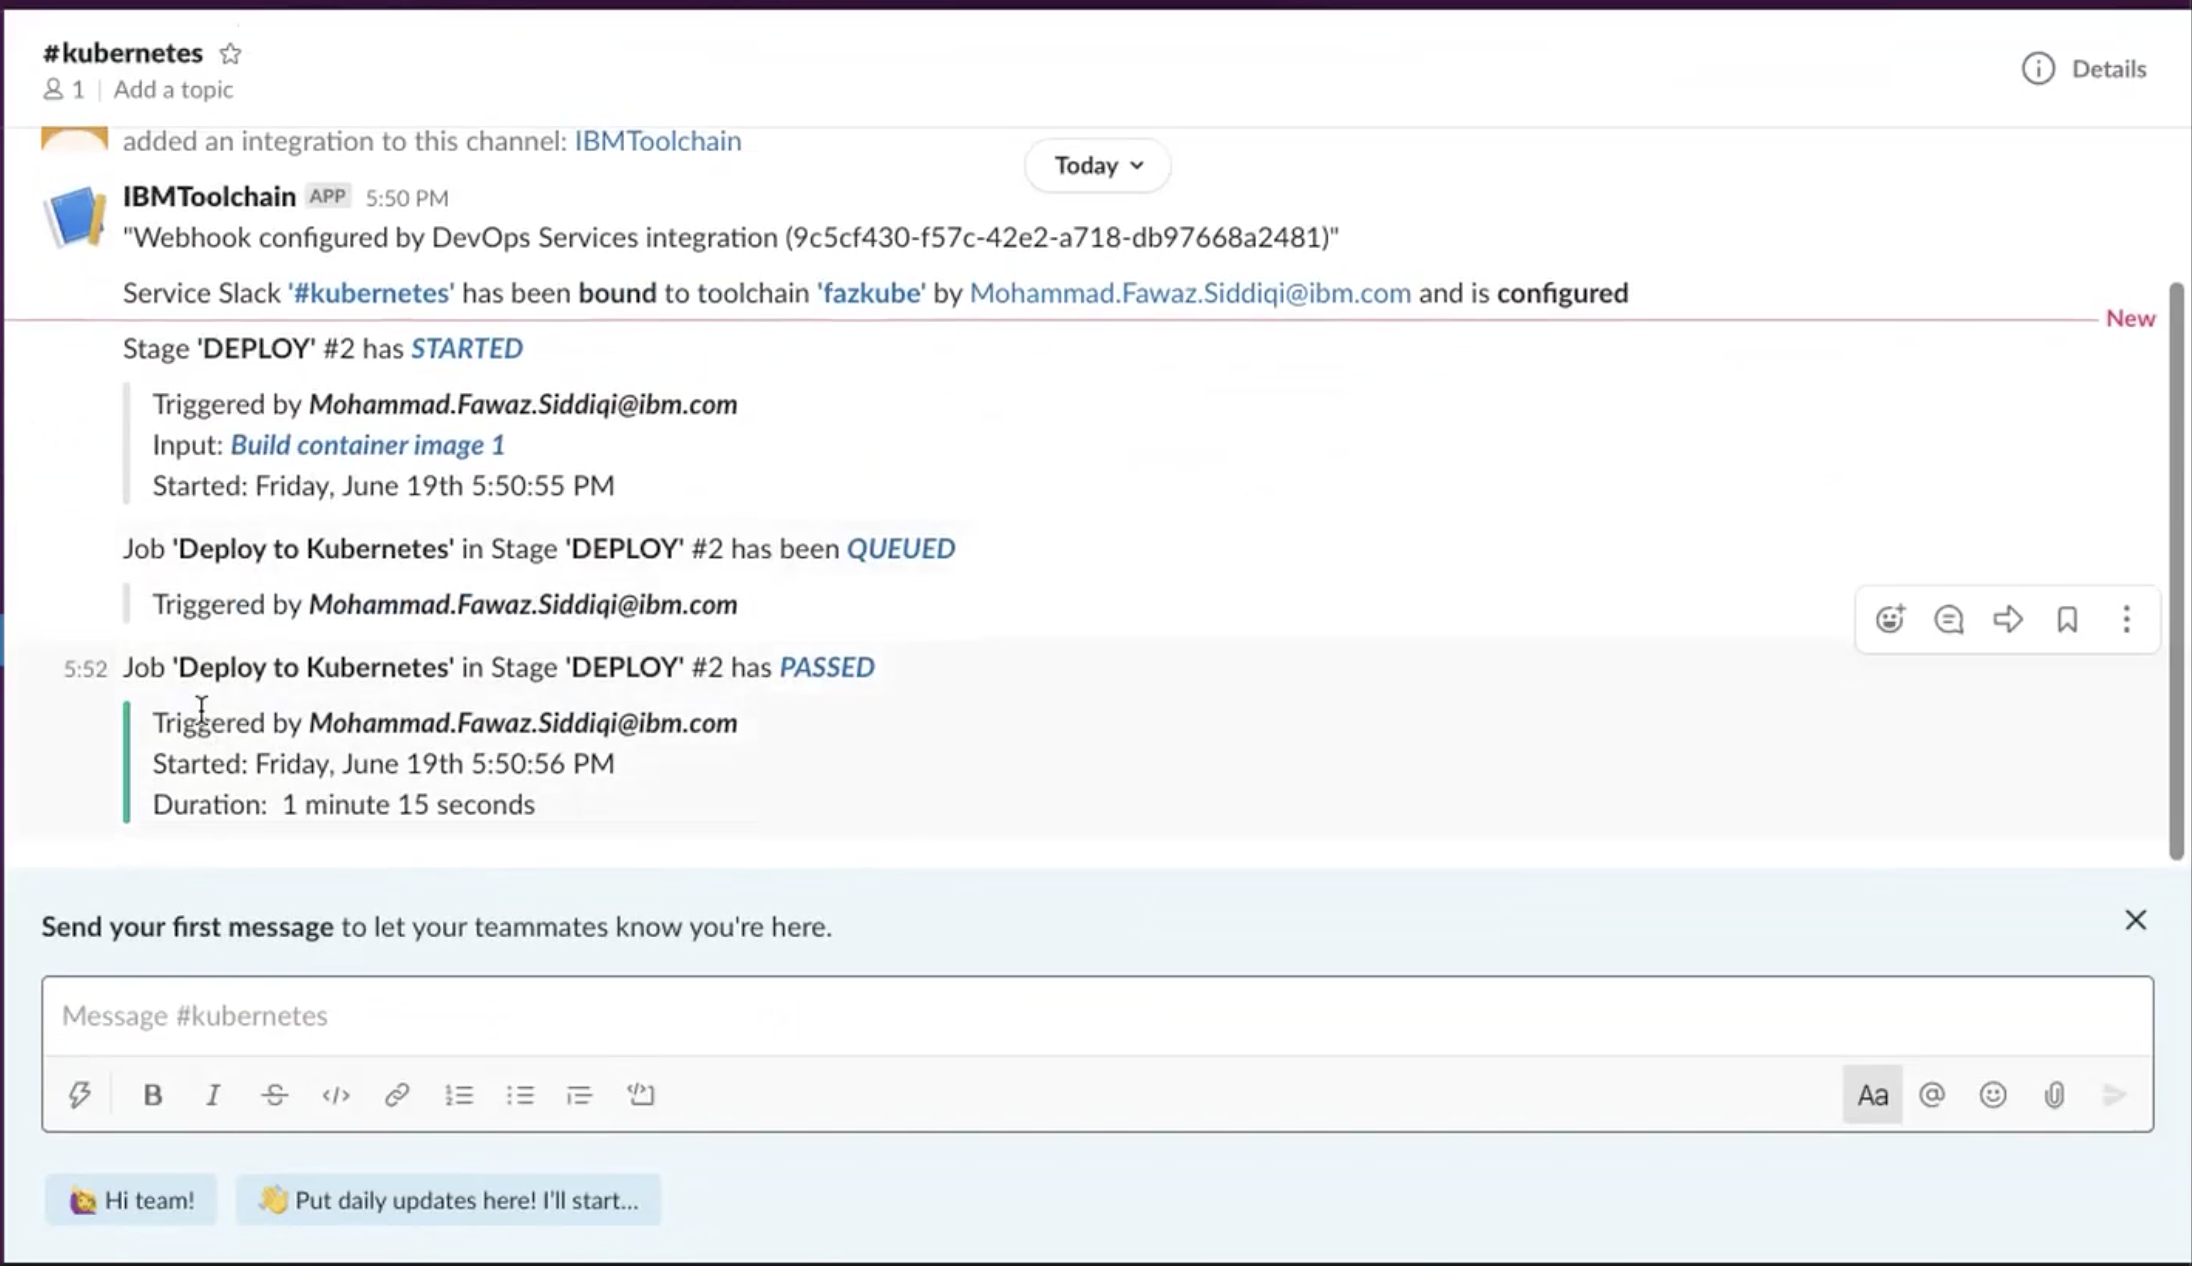
Task: Apply strikethrough formatting
Action: [274, 1095]
